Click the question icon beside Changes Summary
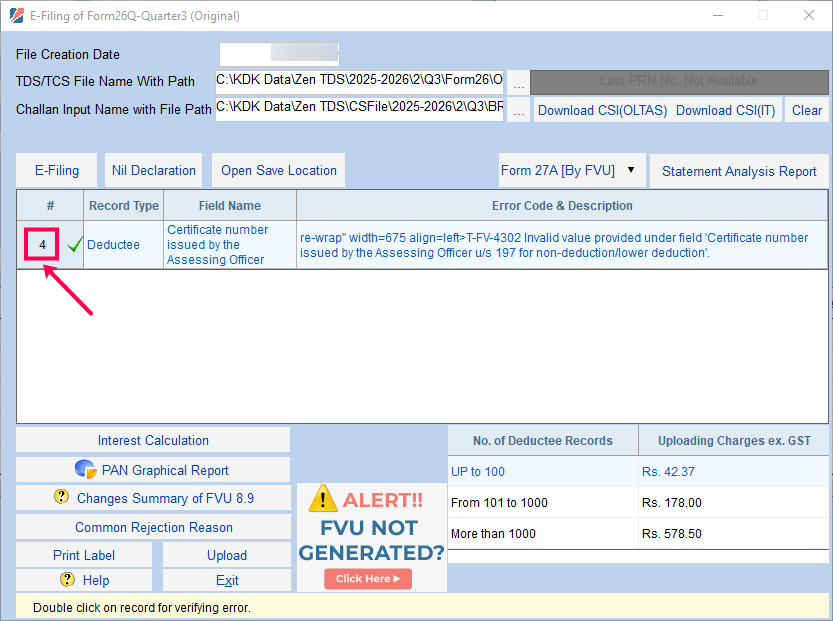This screenshot has width=833, height=621. [62, 497]
